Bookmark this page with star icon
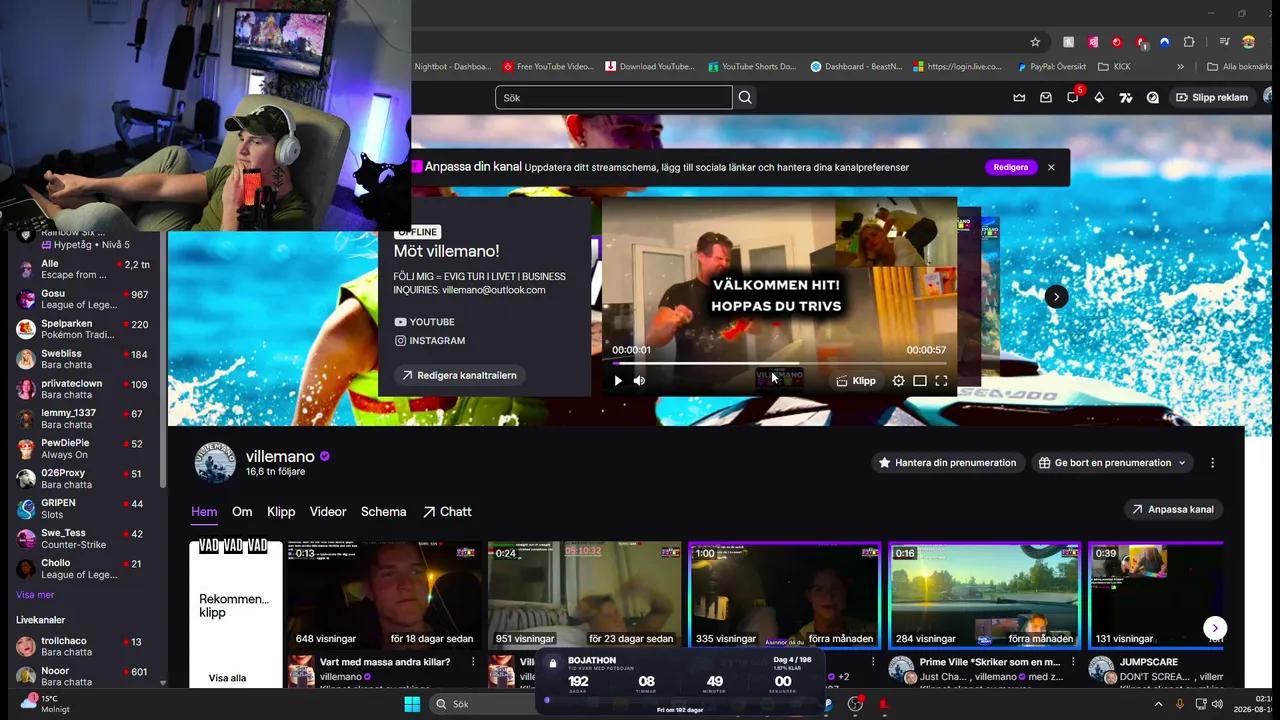Viewport: 1280px width, 720px height. pos(1035,42)
